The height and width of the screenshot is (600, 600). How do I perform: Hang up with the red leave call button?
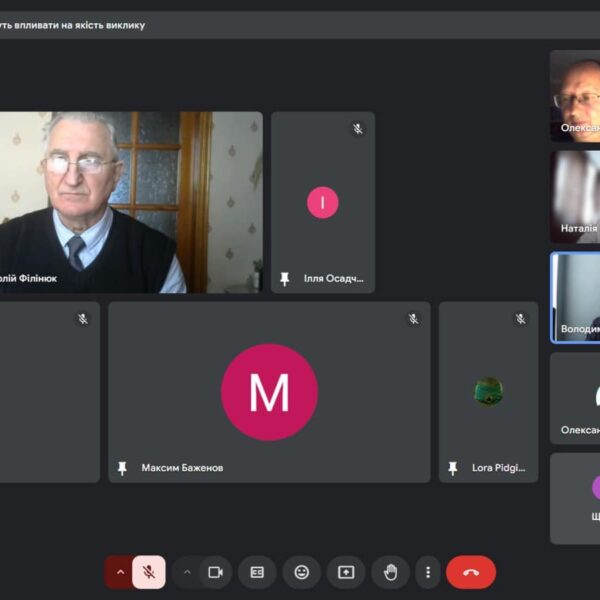pos(471,572)
